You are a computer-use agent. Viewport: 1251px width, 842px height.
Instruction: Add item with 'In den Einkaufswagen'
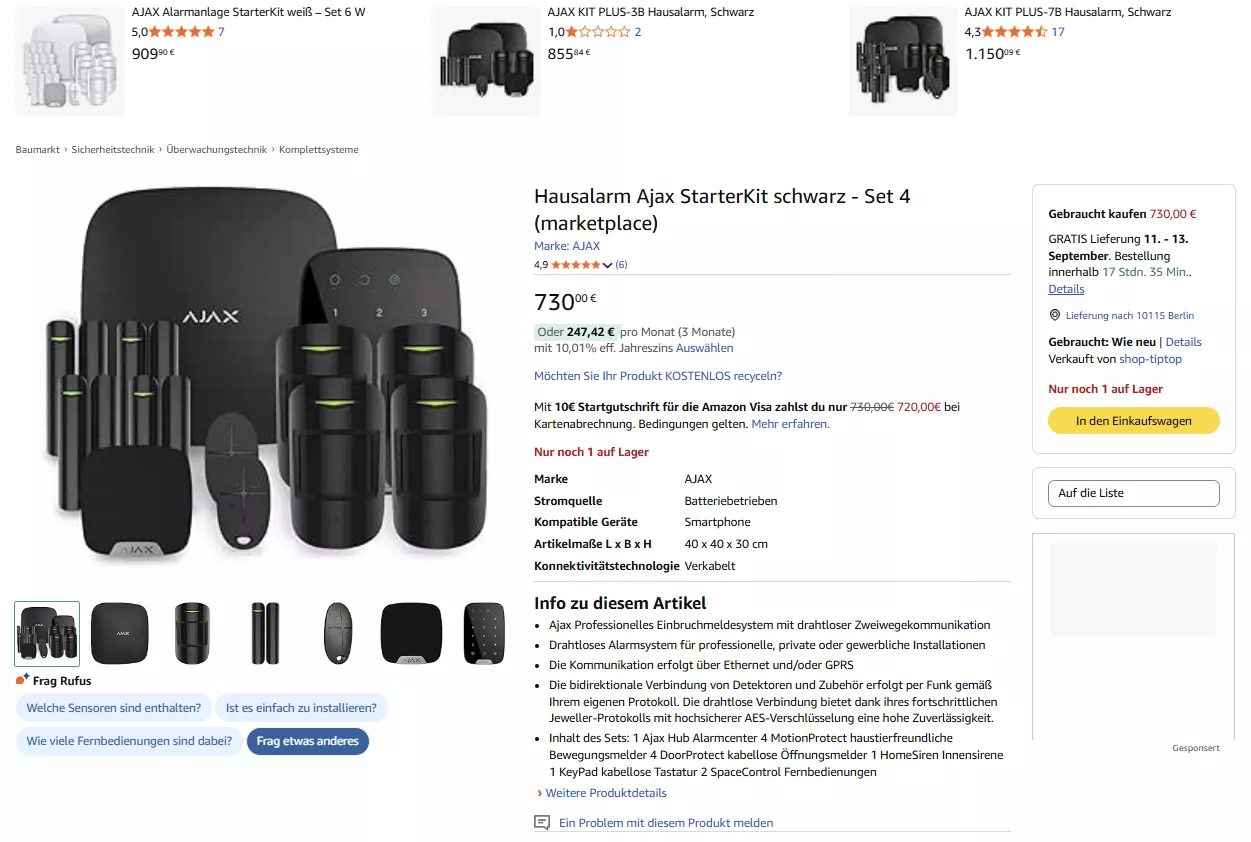pyautogui.click(x=1133, y=421)
